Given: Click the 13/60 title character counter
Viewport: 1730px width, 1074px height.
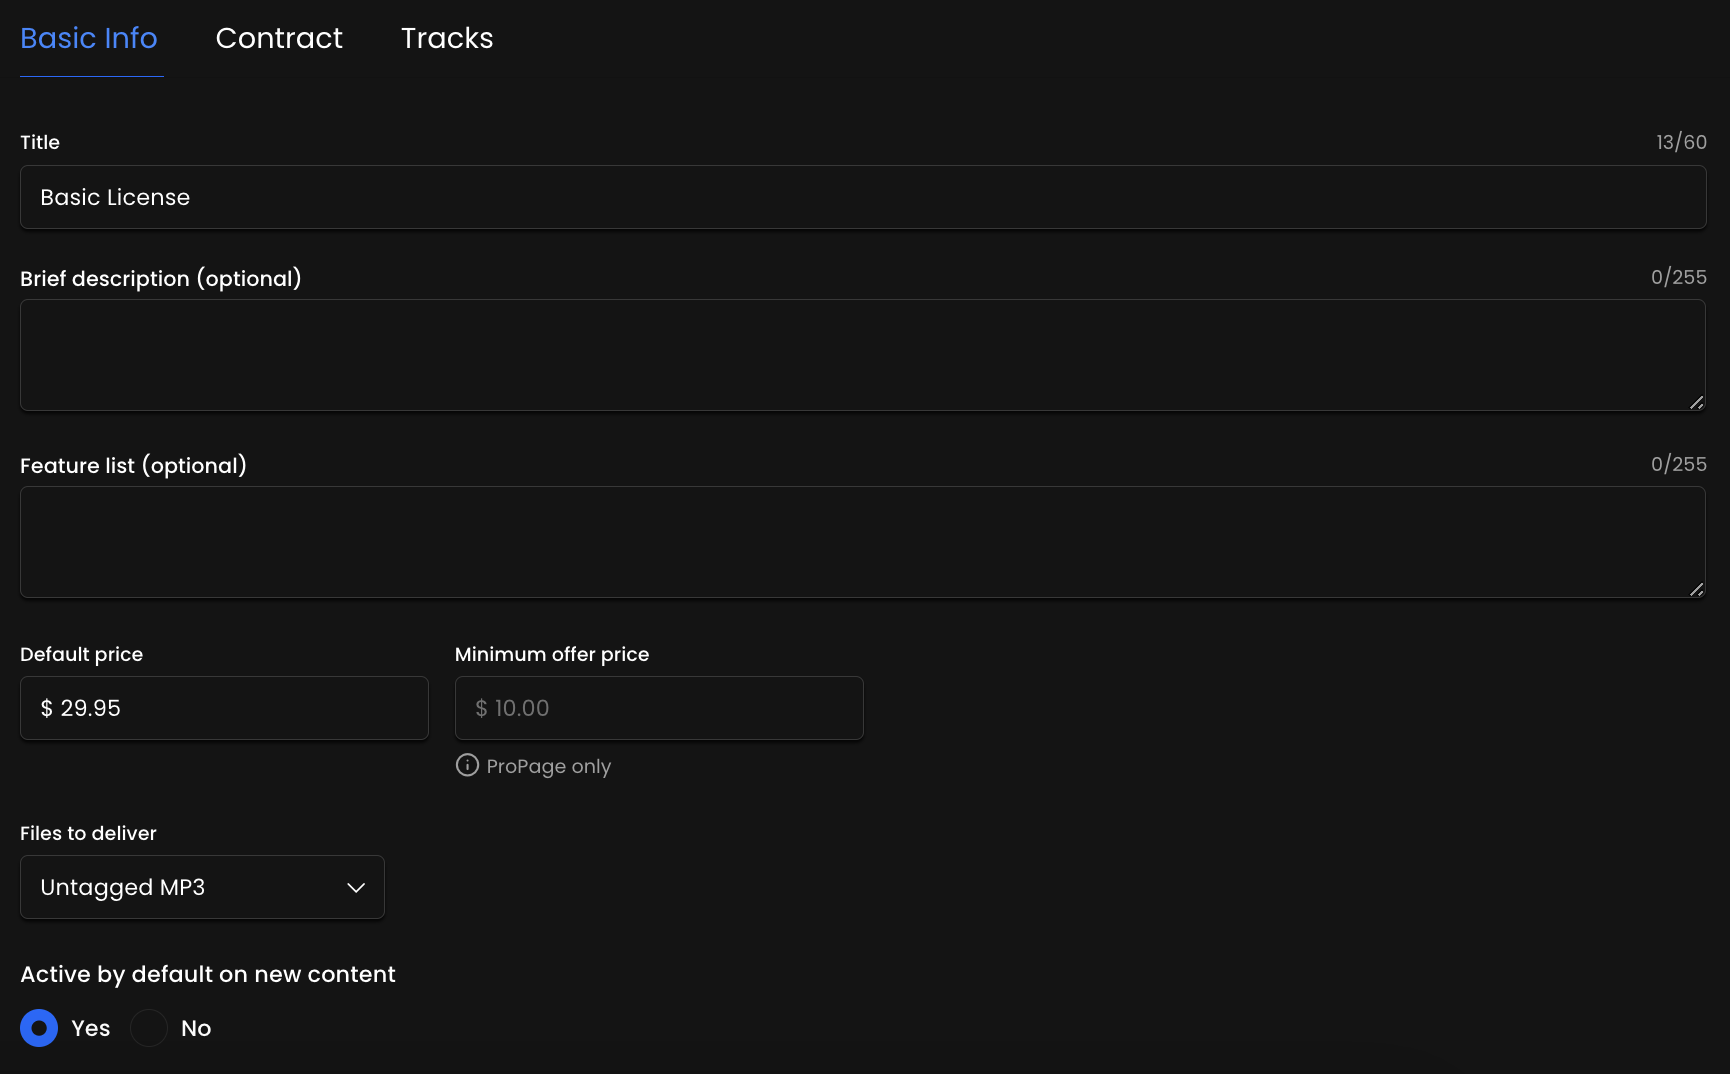Looking at the screenshot, I should [1681, 142].
